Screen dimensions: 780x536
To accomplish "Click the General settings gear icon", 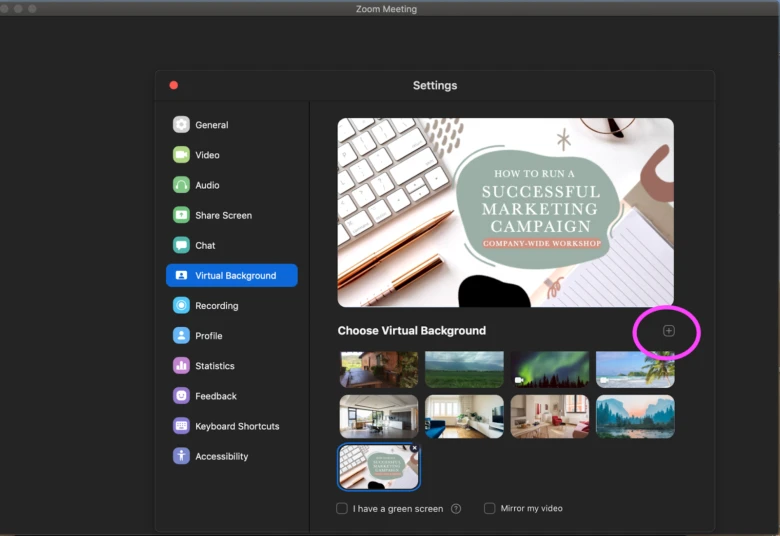I will 181,125.
